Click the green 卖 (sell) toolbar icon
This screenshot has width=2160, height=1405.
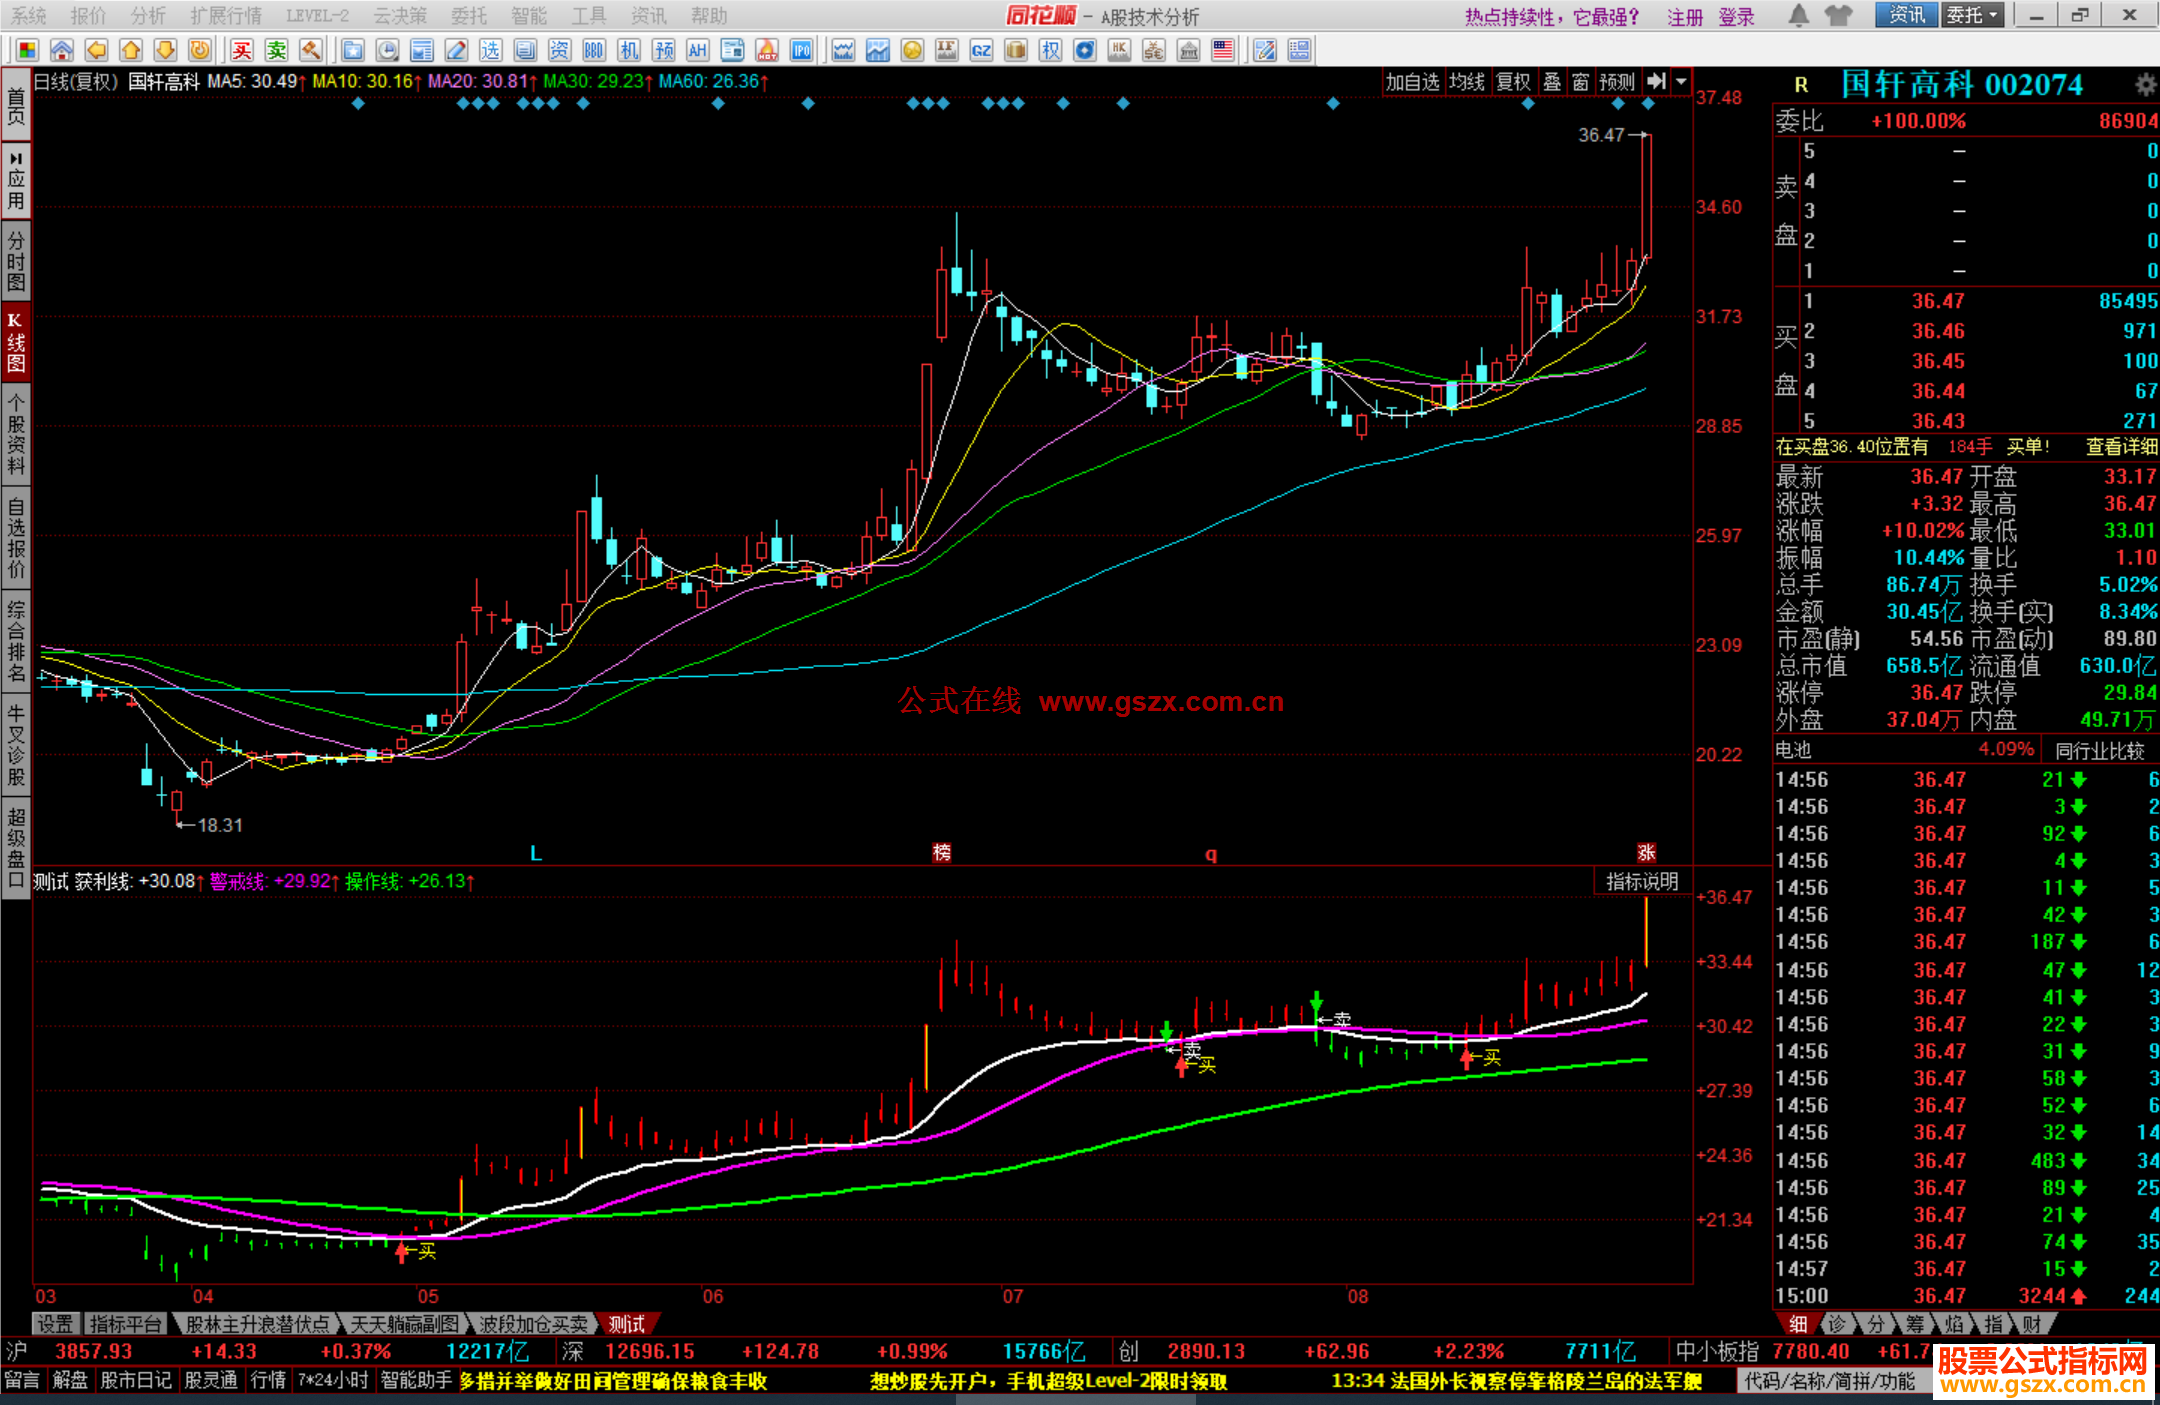point(276,50)
